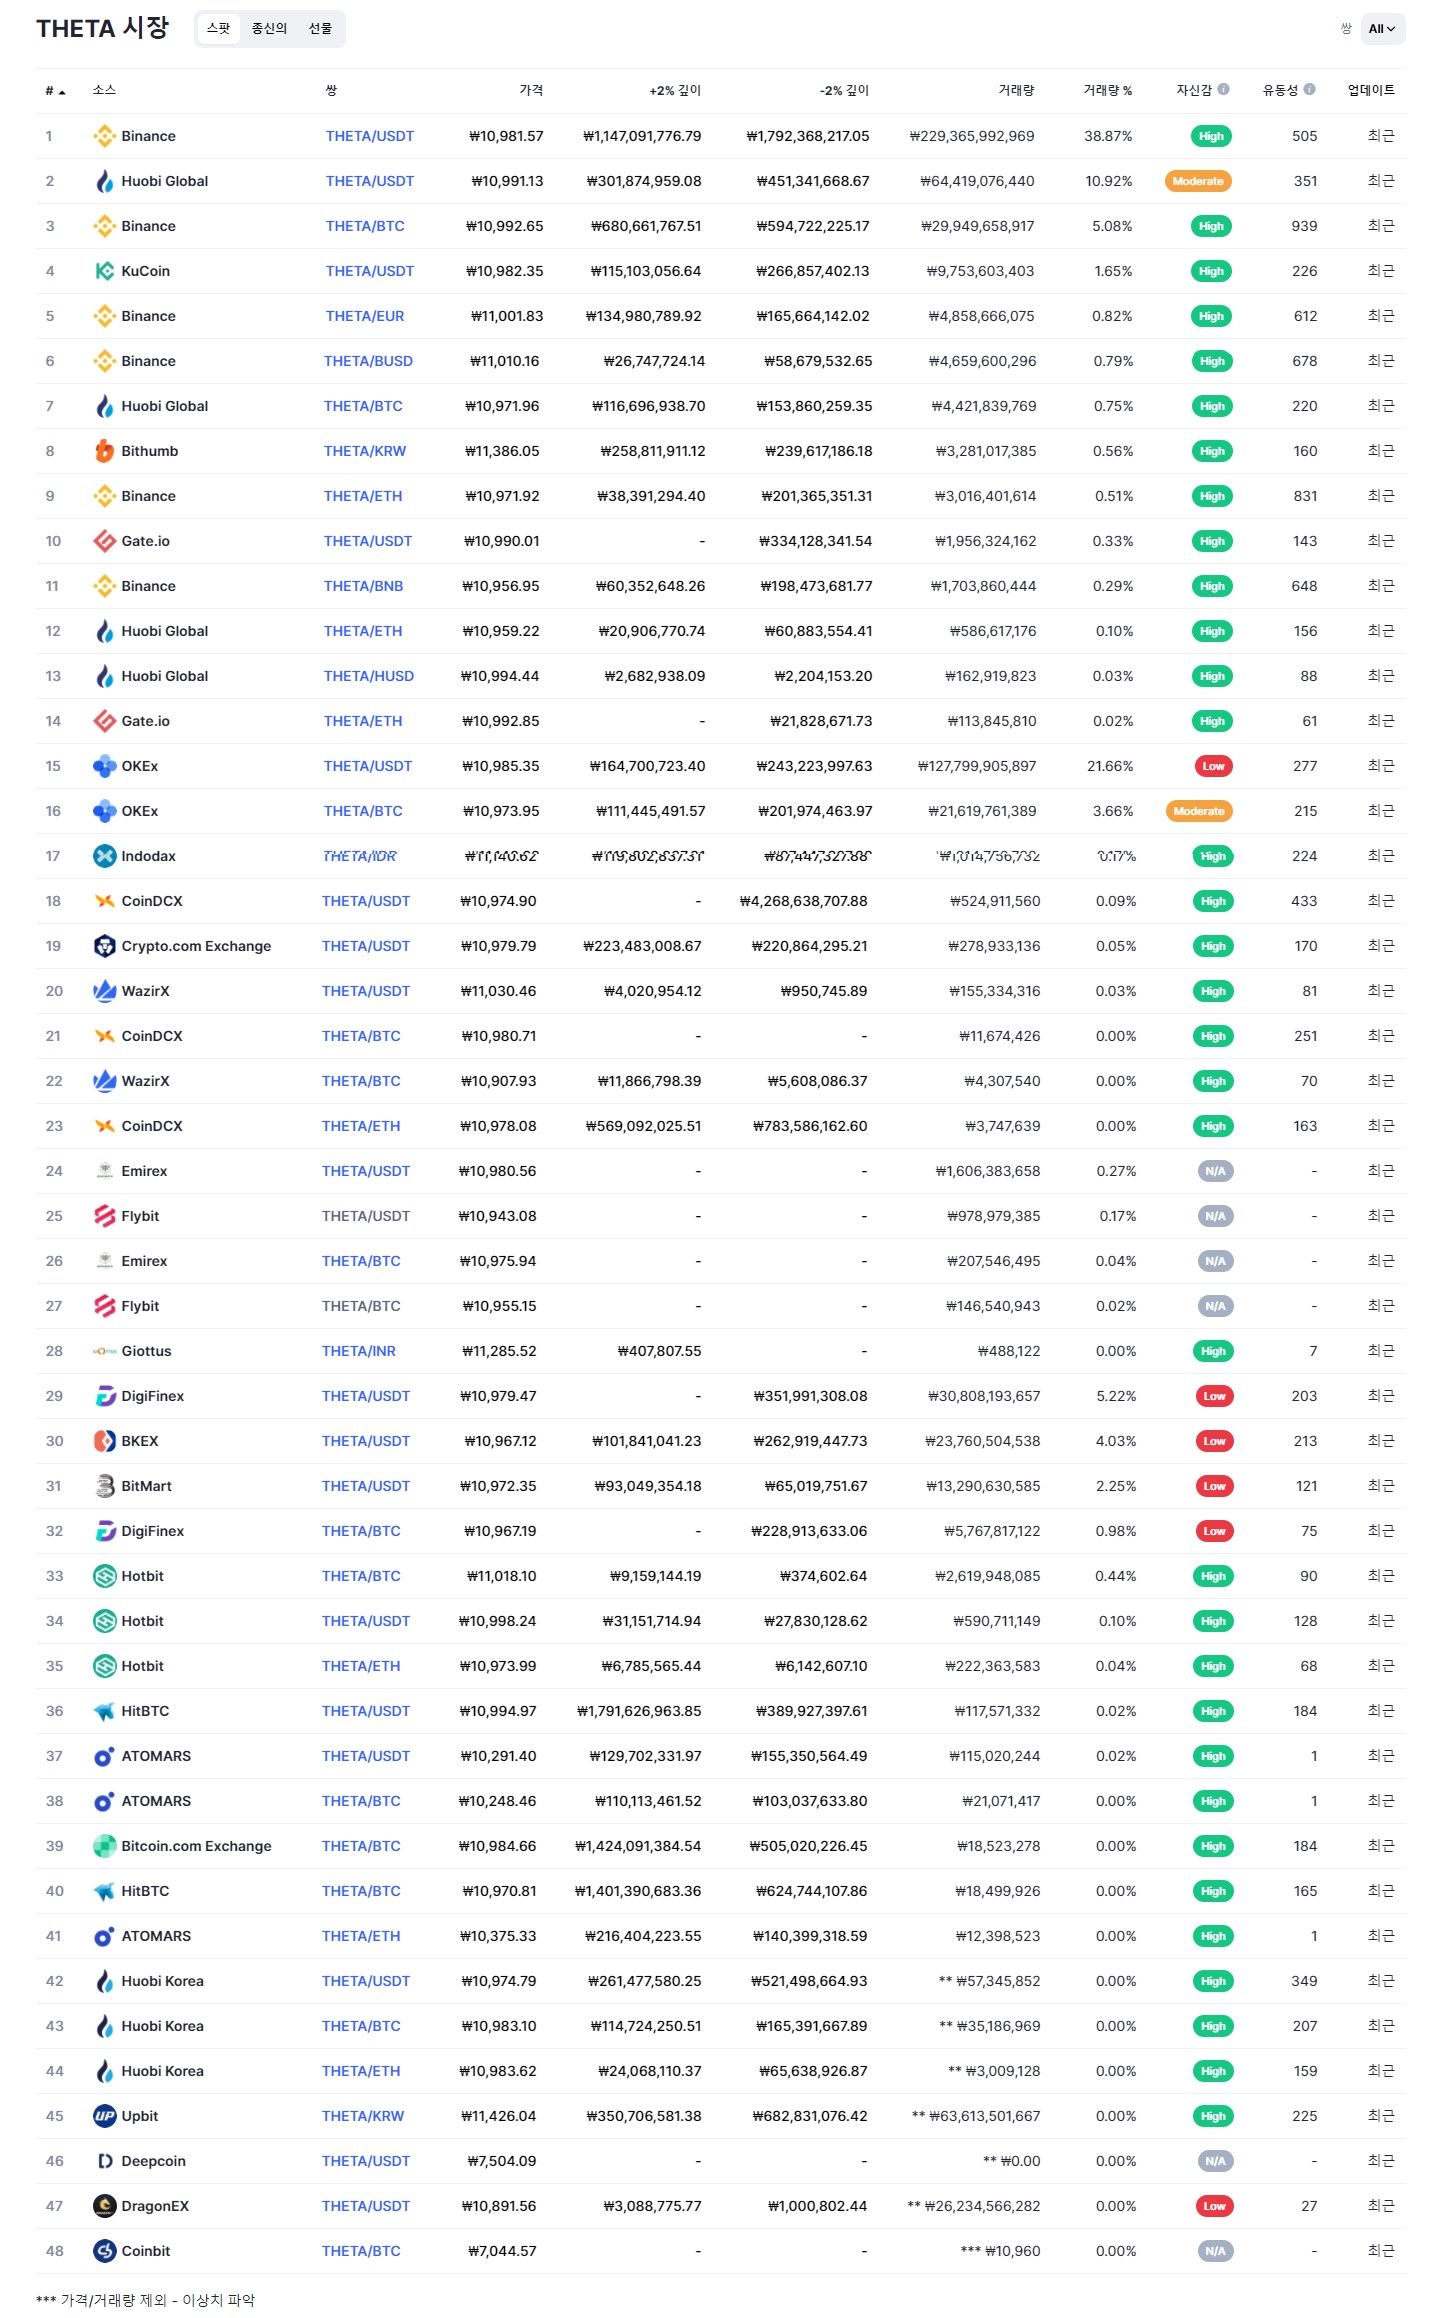The width and height of the screenshot is (1432, 2318).
Task: Click the Low badge in DragonEX row 47
Action: point(1214,2206)
